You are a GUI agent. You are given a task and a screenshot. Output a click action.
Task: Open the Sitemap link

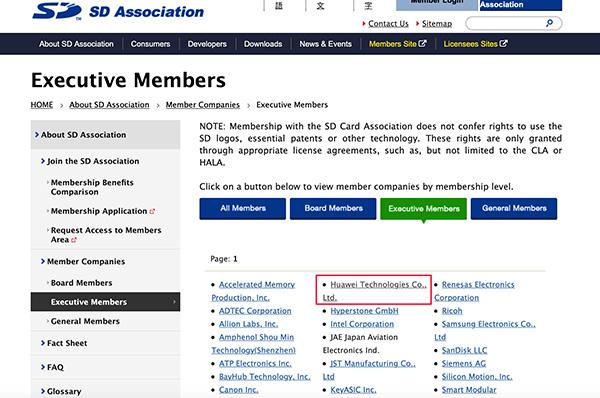[x=437, y=24]
